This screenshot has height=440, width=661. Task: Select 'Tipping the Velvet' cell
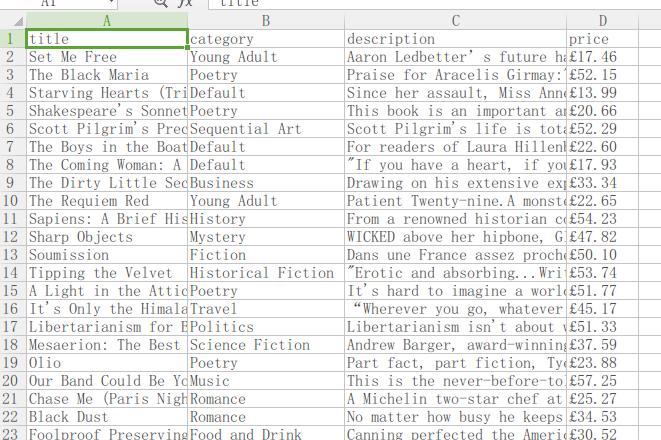(107, 273)
